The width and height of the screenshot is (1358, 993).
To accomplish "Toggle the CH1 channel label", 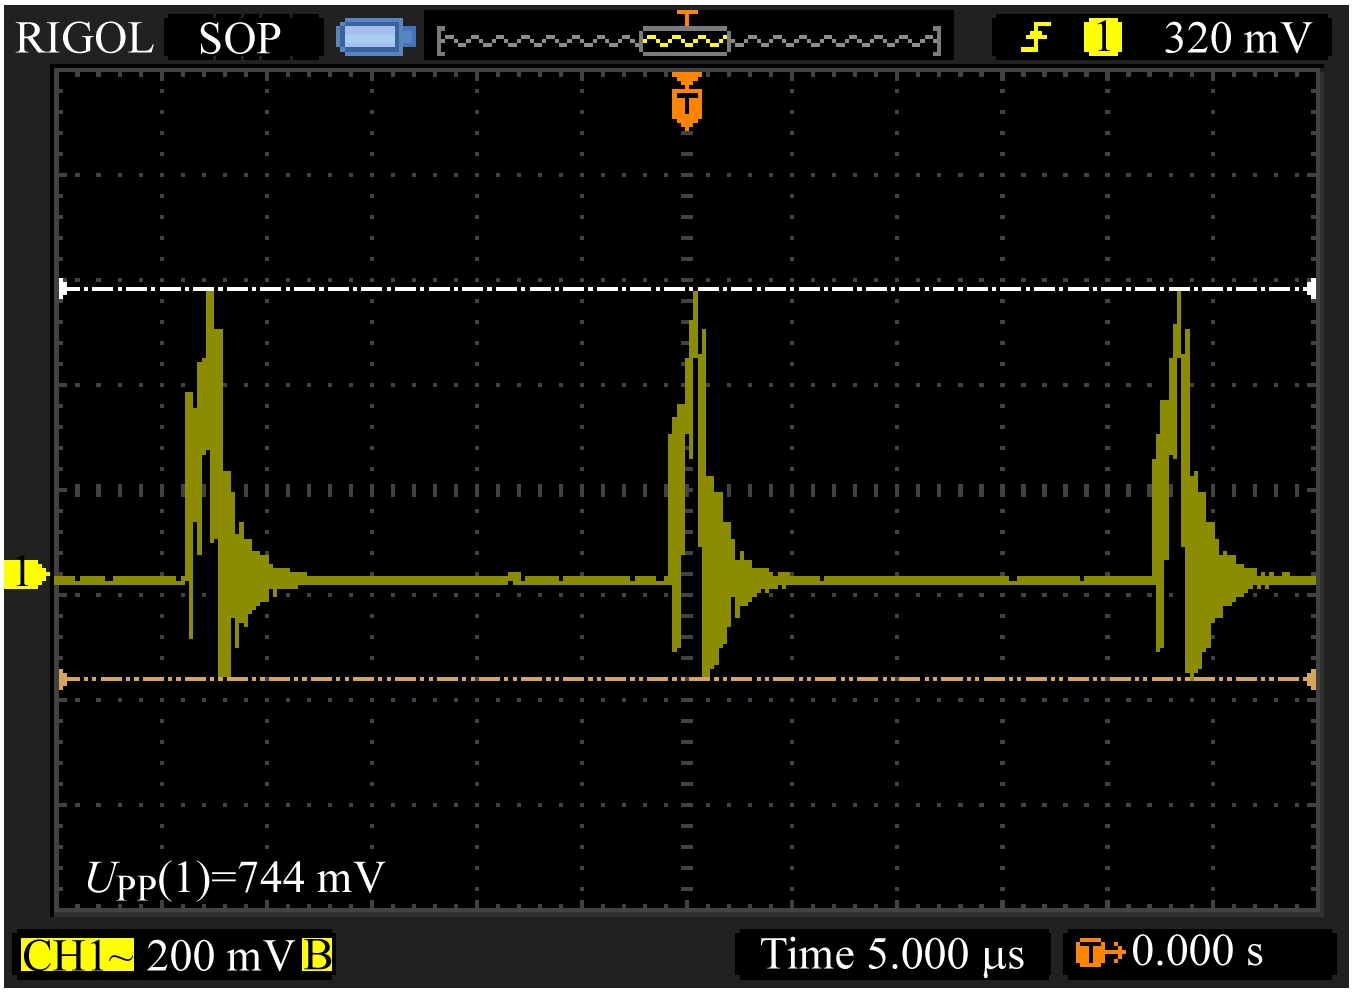I will [76, 955].
